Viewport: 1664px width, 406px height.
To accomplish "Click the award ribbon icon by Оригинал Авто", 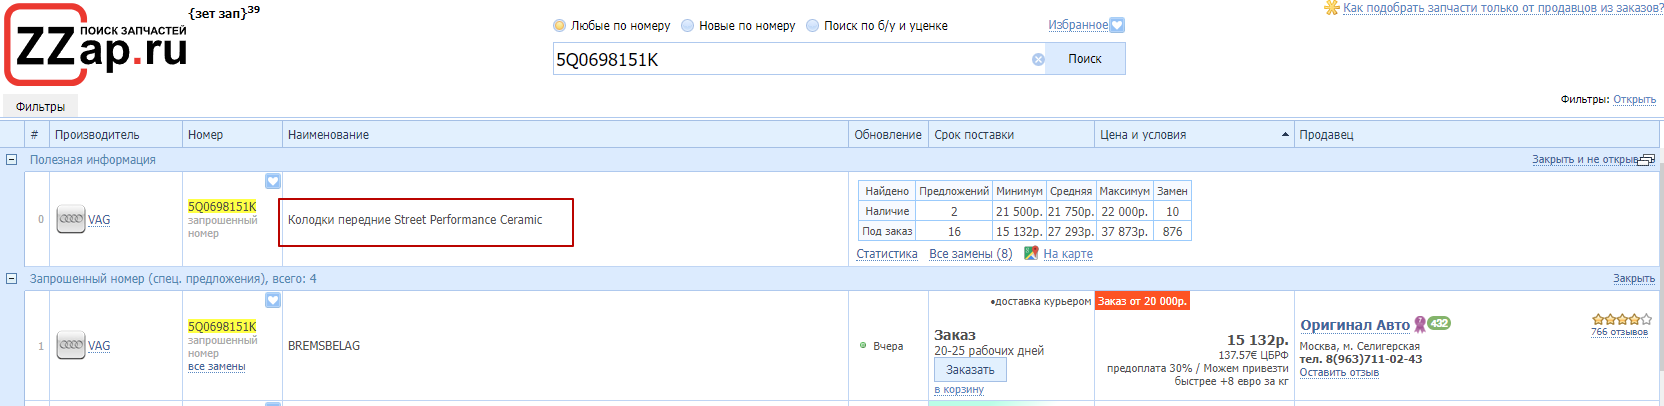I will (x=1419, y=324).
